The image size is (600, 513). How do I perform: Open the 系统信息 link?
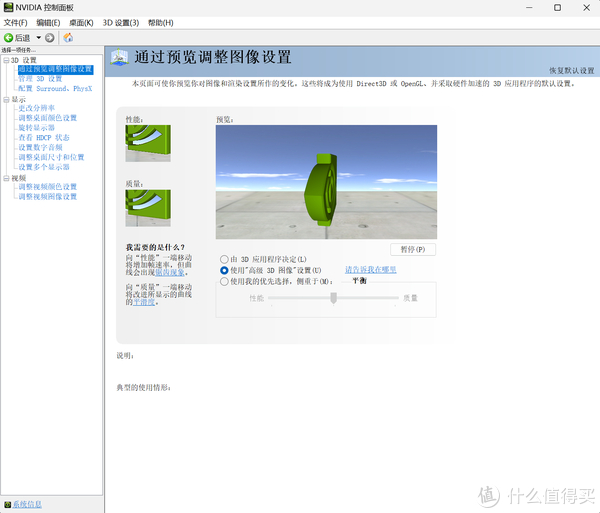[28, 505]
